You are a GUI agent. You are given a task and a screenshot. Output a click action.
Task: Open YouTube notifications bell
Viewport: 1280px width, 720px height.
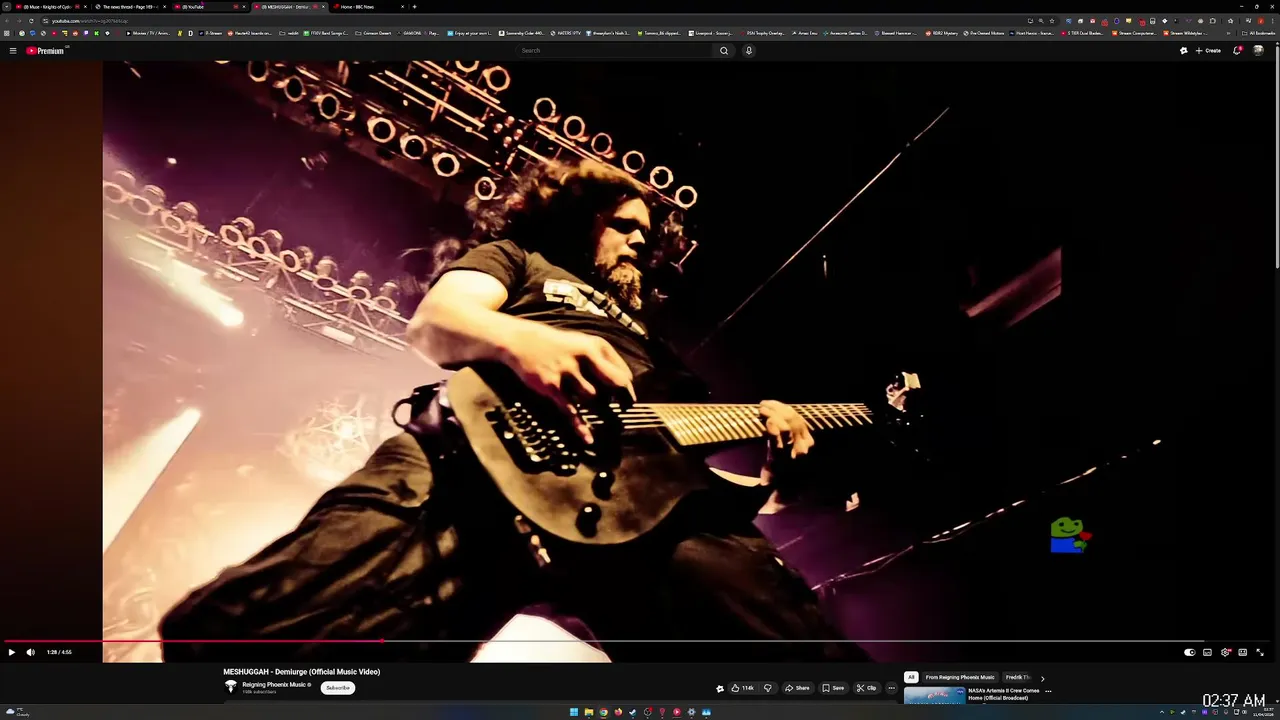click(1237, 50)
